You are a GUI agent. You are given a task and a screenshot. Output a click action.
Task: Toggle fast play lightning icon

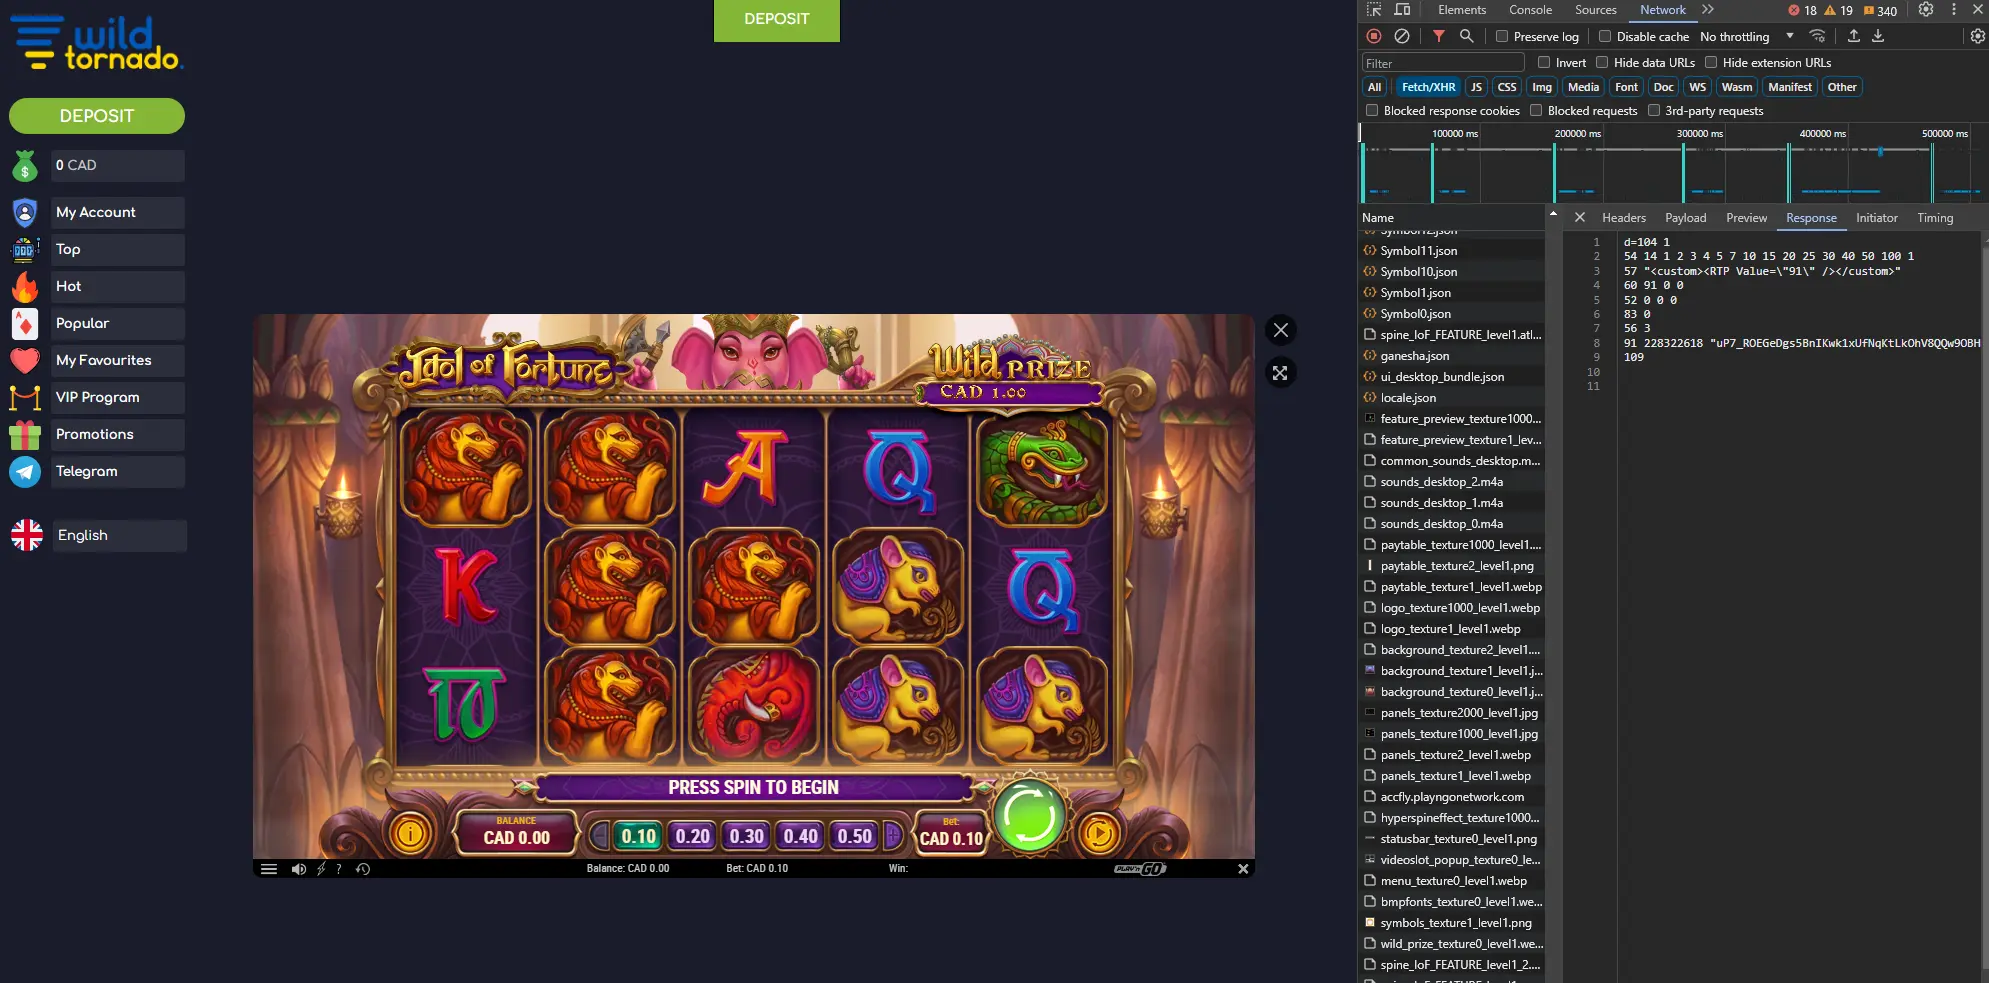click(321, 869)
